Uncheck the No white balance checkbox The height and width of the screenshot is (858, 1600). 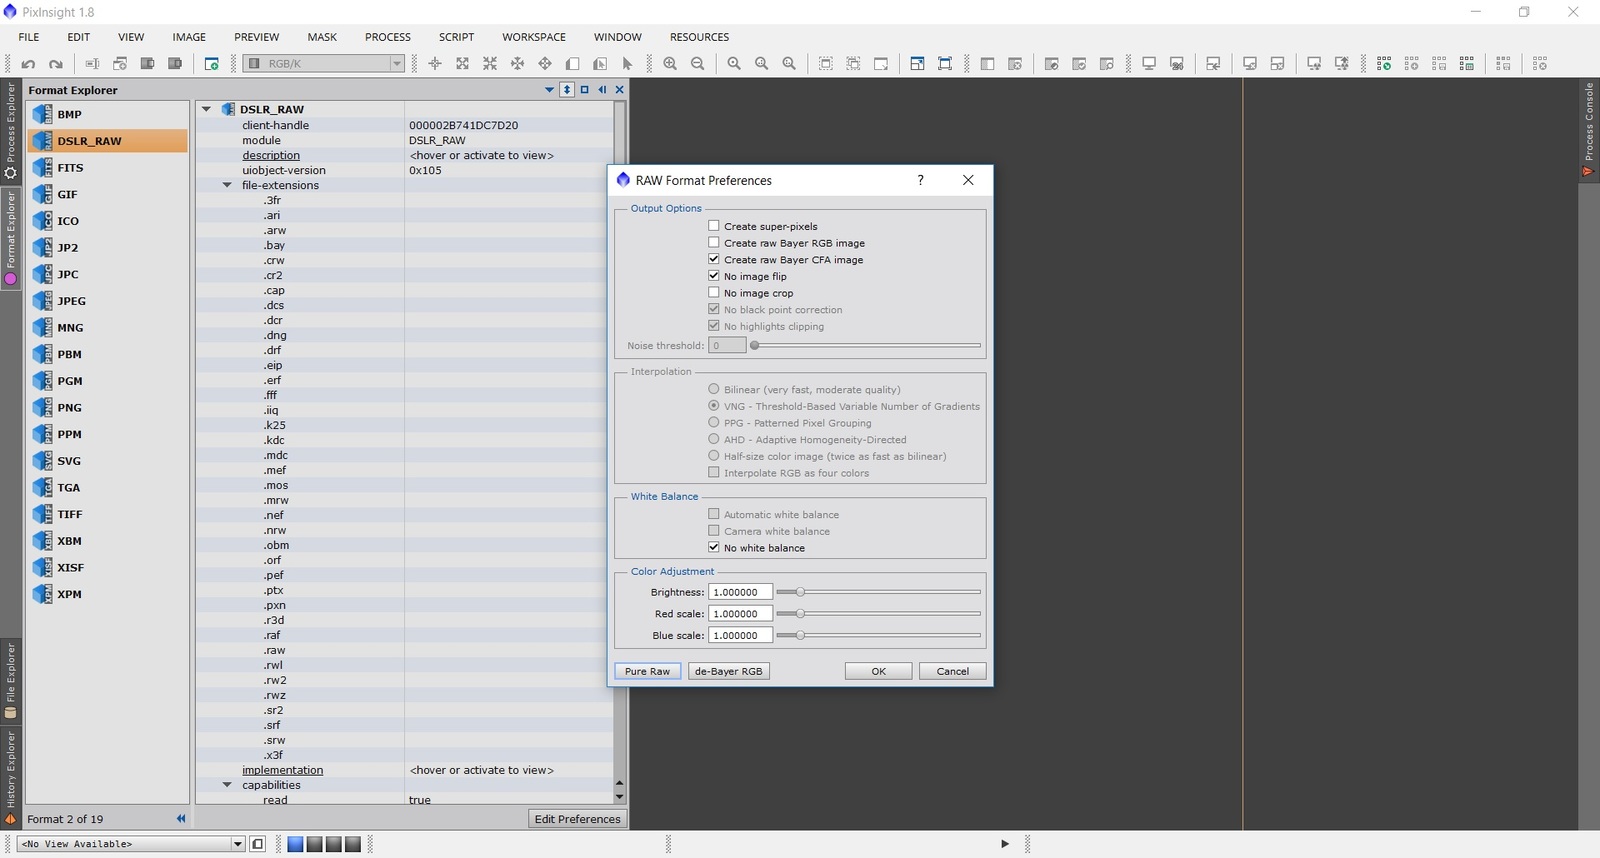714,548
